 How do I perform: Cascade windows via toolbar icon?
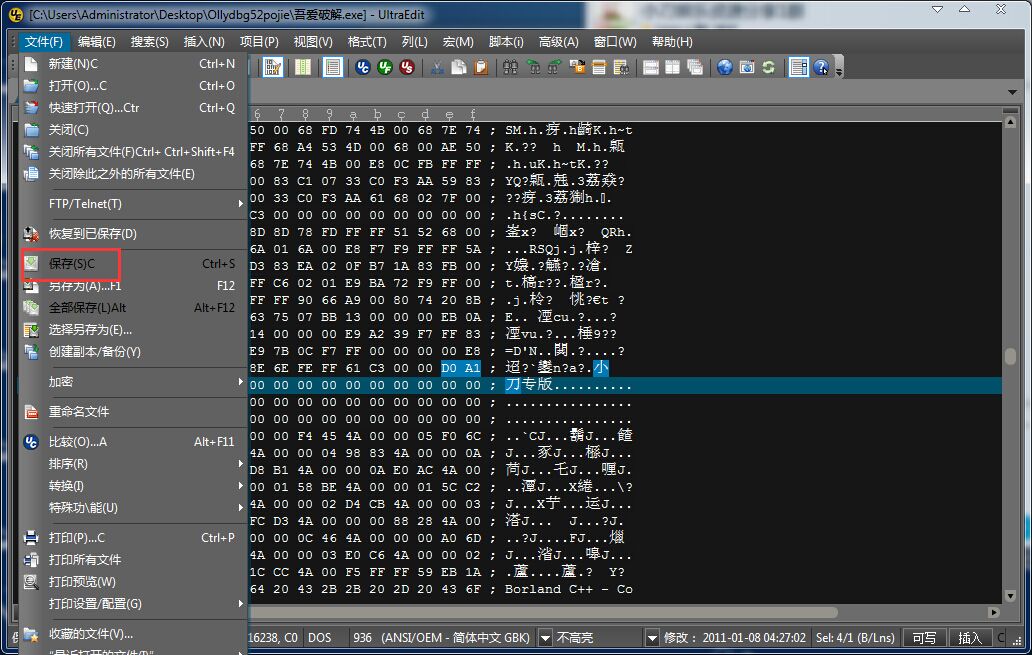pyautogui.click(x=695, y=67)
